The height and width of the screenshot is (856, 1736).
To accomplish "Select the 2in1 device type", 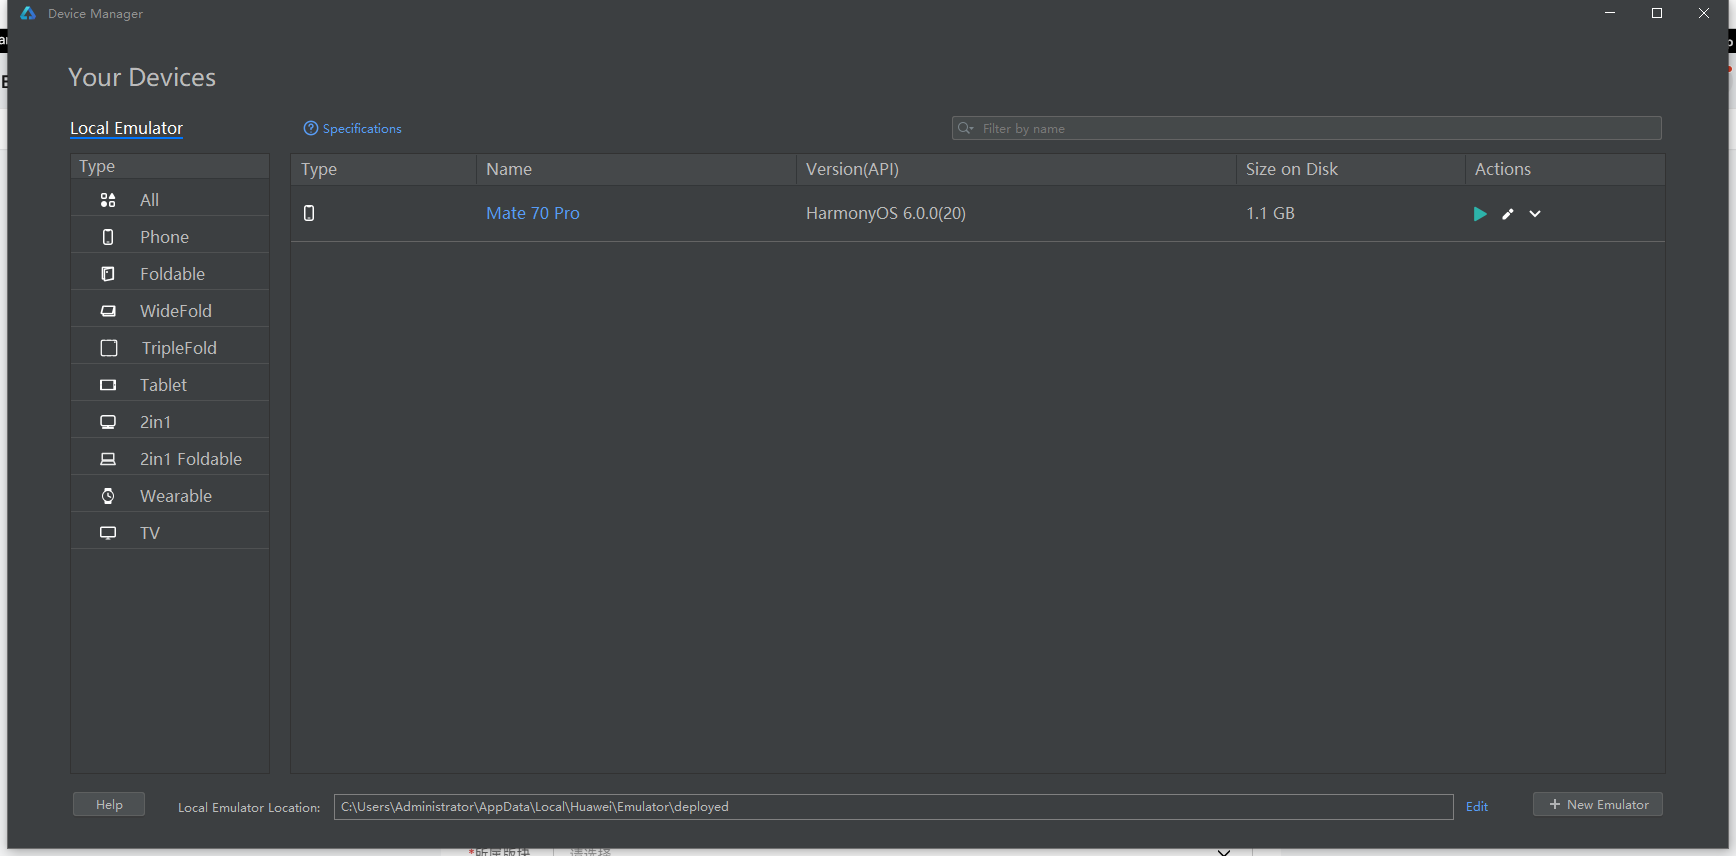I will click(x=170, y=422).
